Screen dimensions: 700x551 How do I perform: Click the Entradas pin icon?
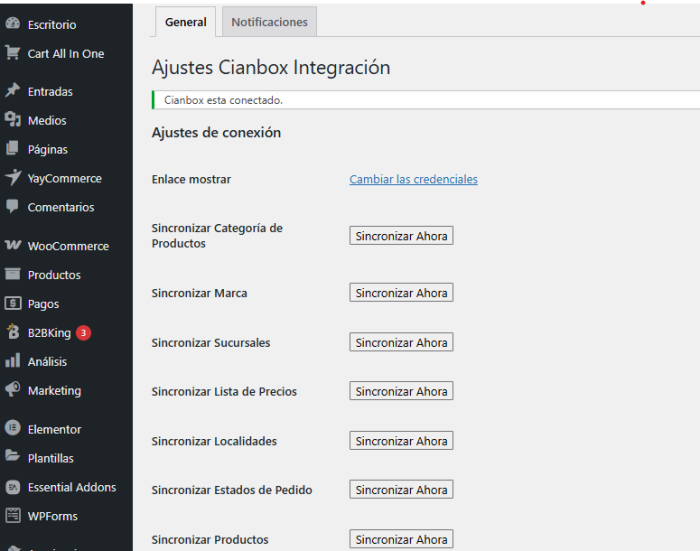12,91
